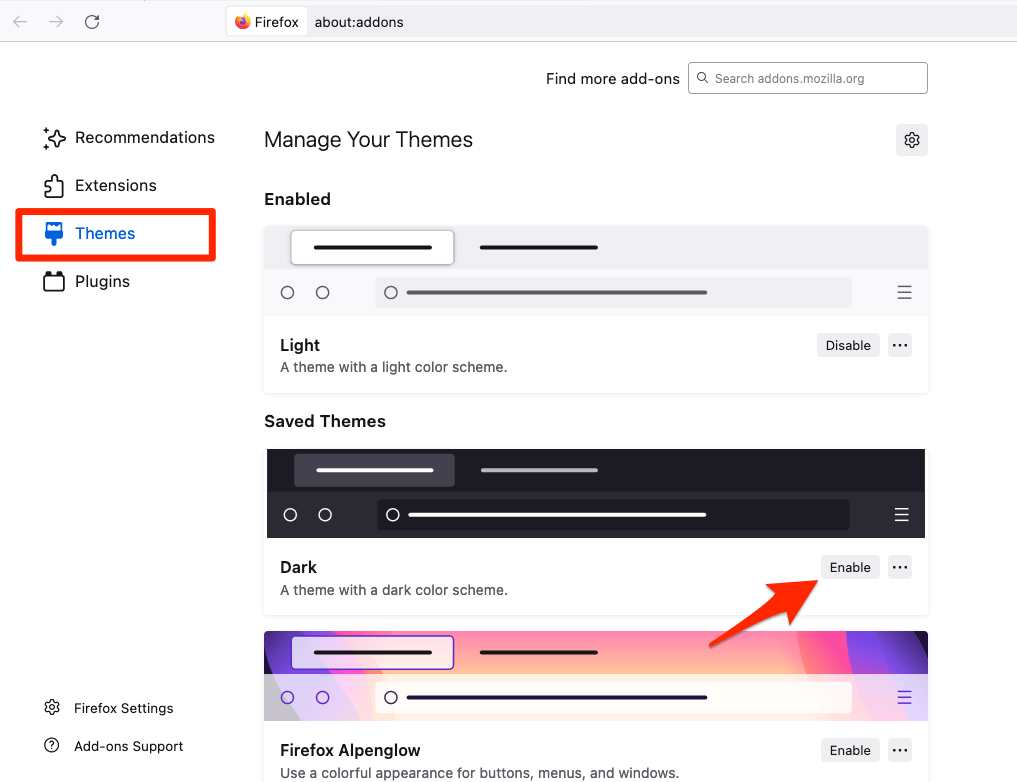Open more options for Dark theme
1017x782 pixels.
900,568
